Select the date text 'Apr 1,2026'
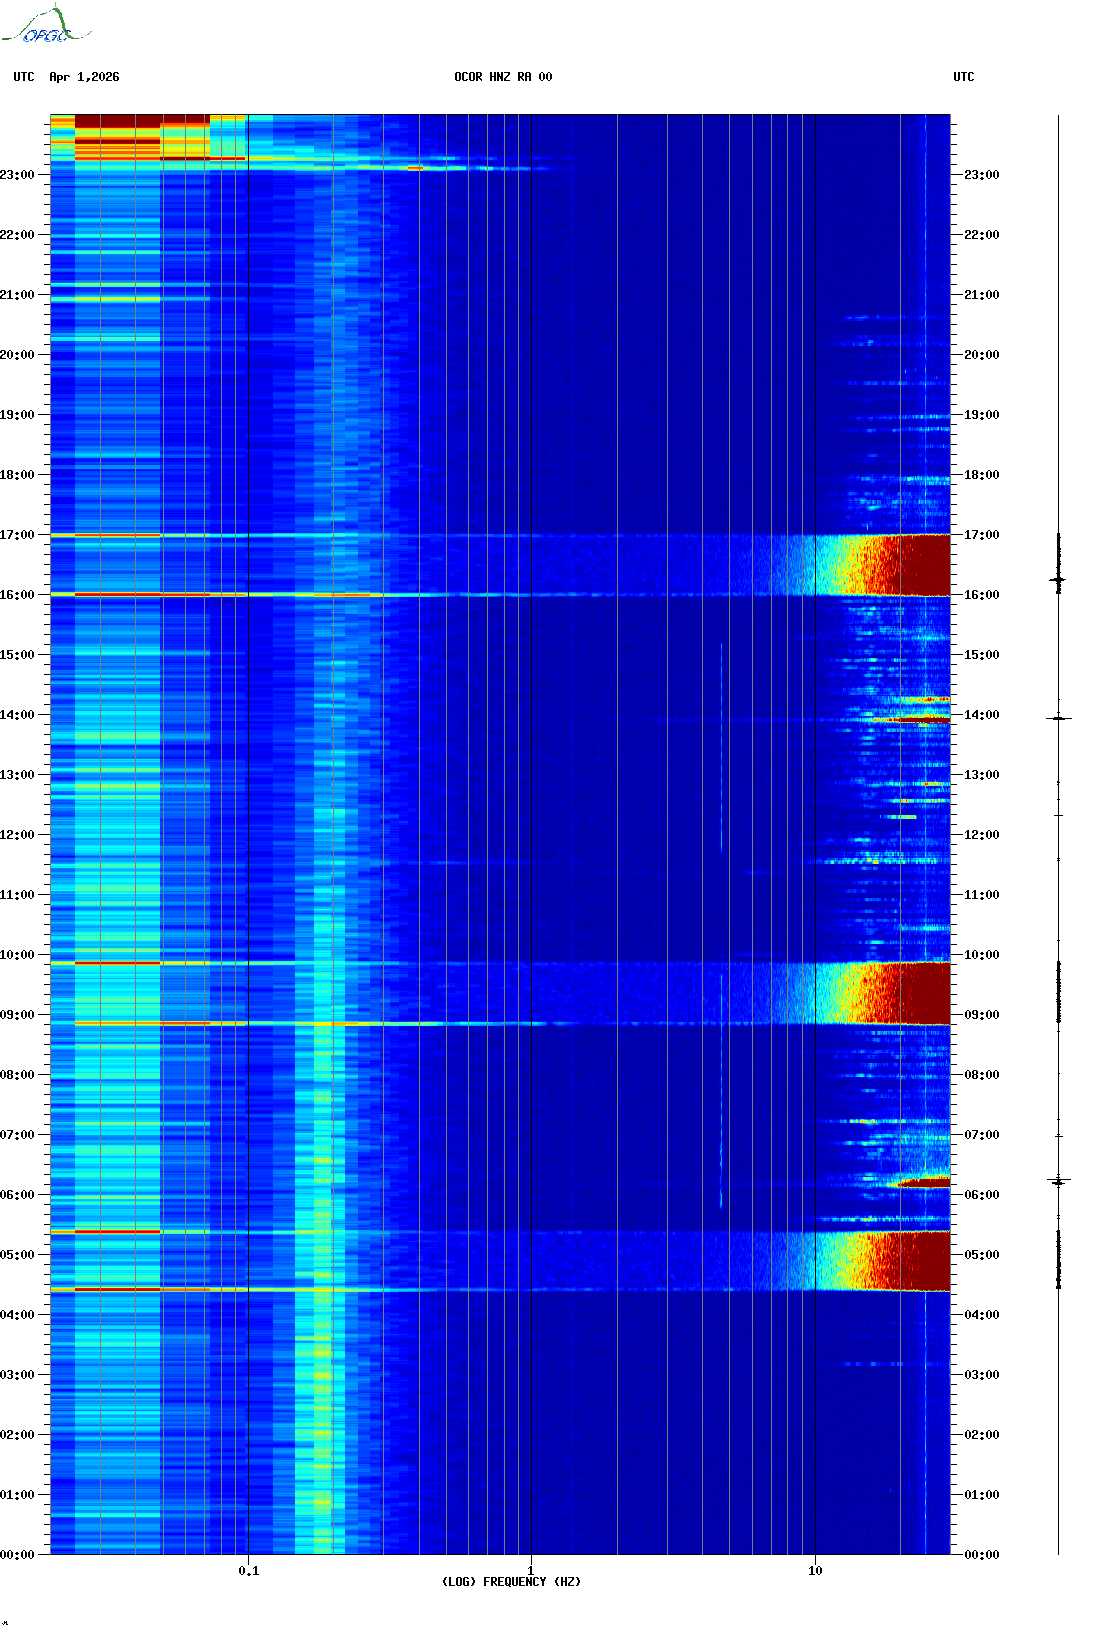This screenshot has height=1634, width=1102. [x=84, y=77]
